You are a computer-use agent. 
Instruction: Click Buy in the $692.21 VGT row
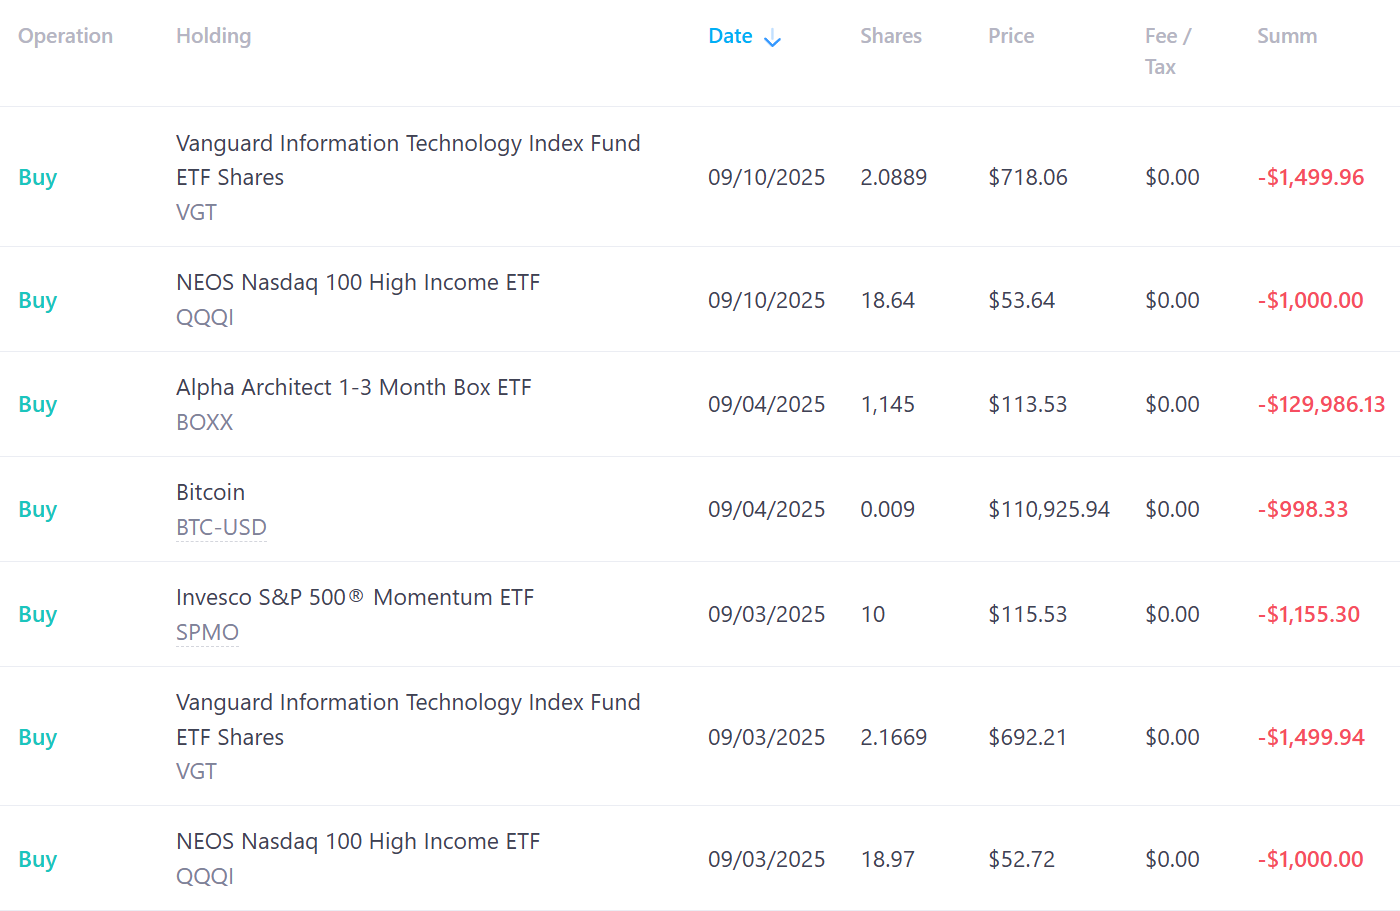point(37,737)
